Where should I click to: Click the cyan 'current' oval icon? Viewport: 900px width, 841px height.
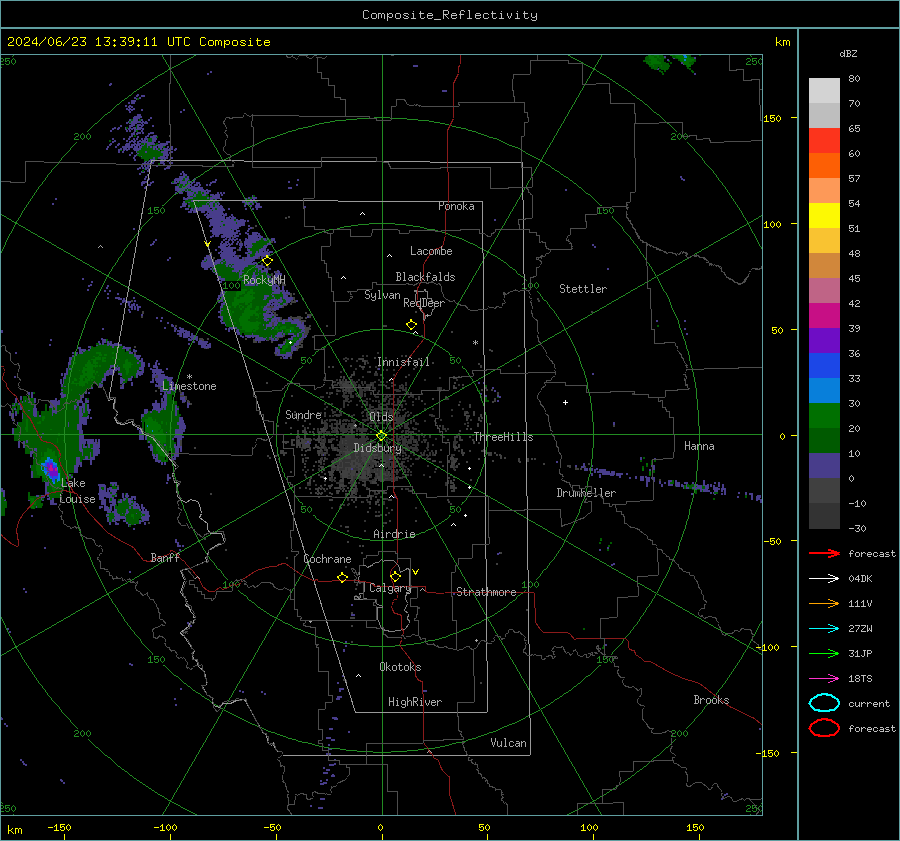tap(824, 703)
